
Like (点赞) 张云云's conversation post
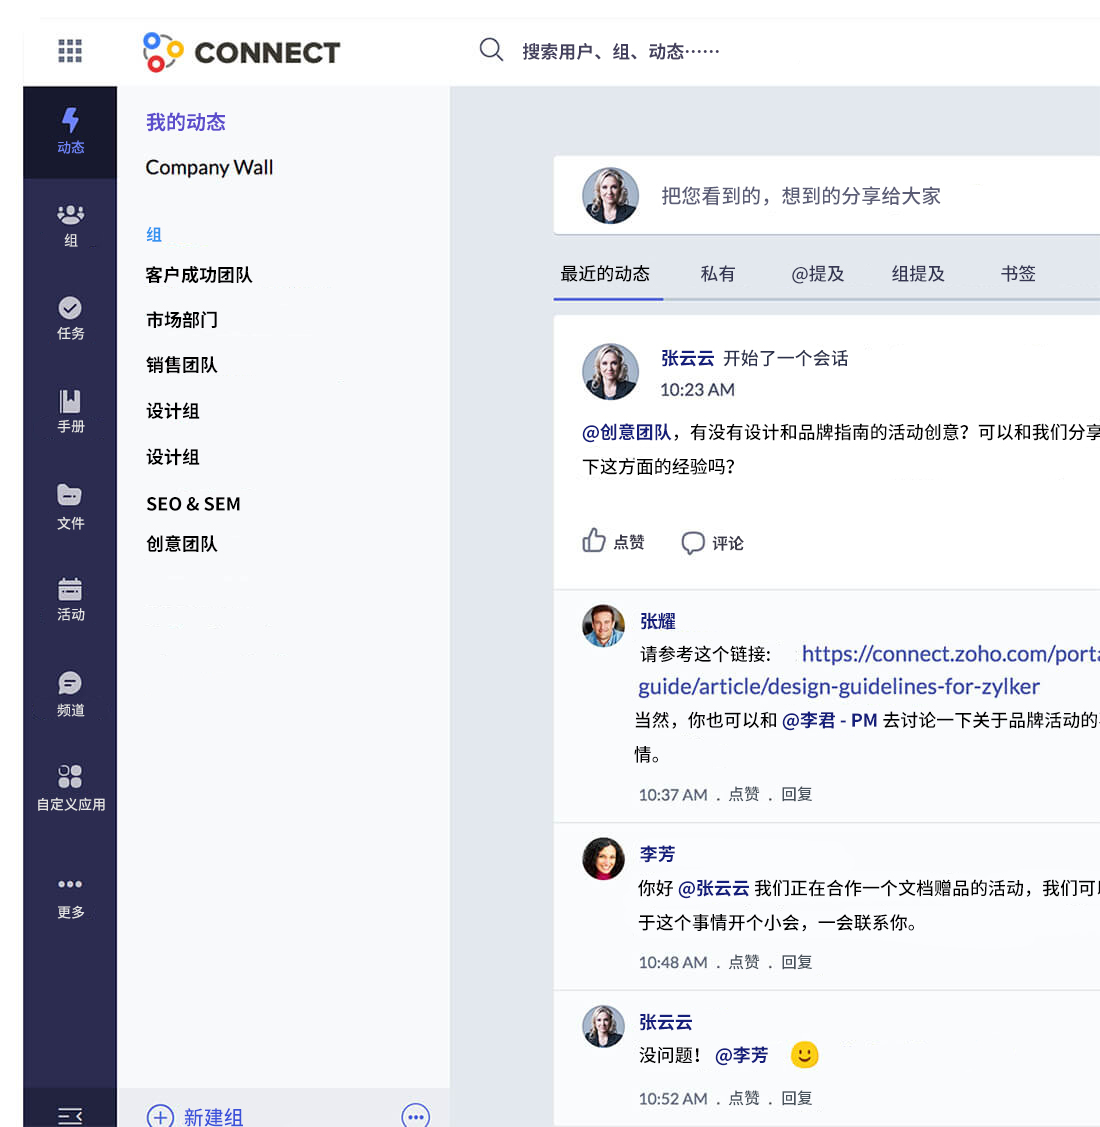click(x=613, y=542)
